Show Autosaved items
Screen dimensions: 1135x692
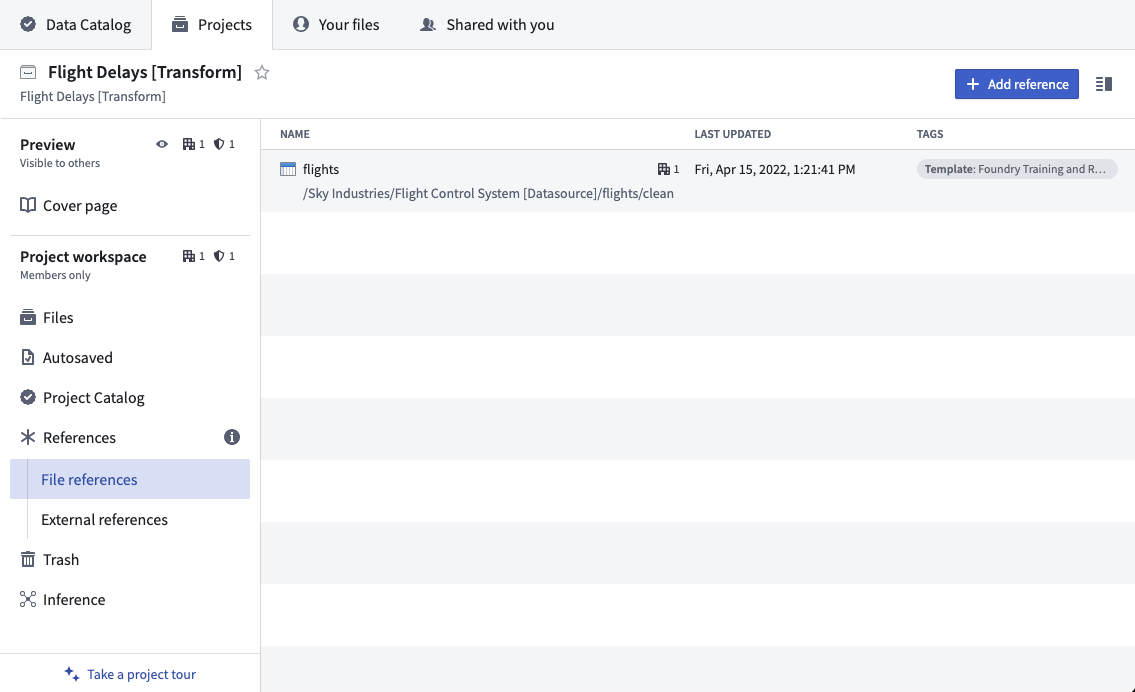point(130,358)
